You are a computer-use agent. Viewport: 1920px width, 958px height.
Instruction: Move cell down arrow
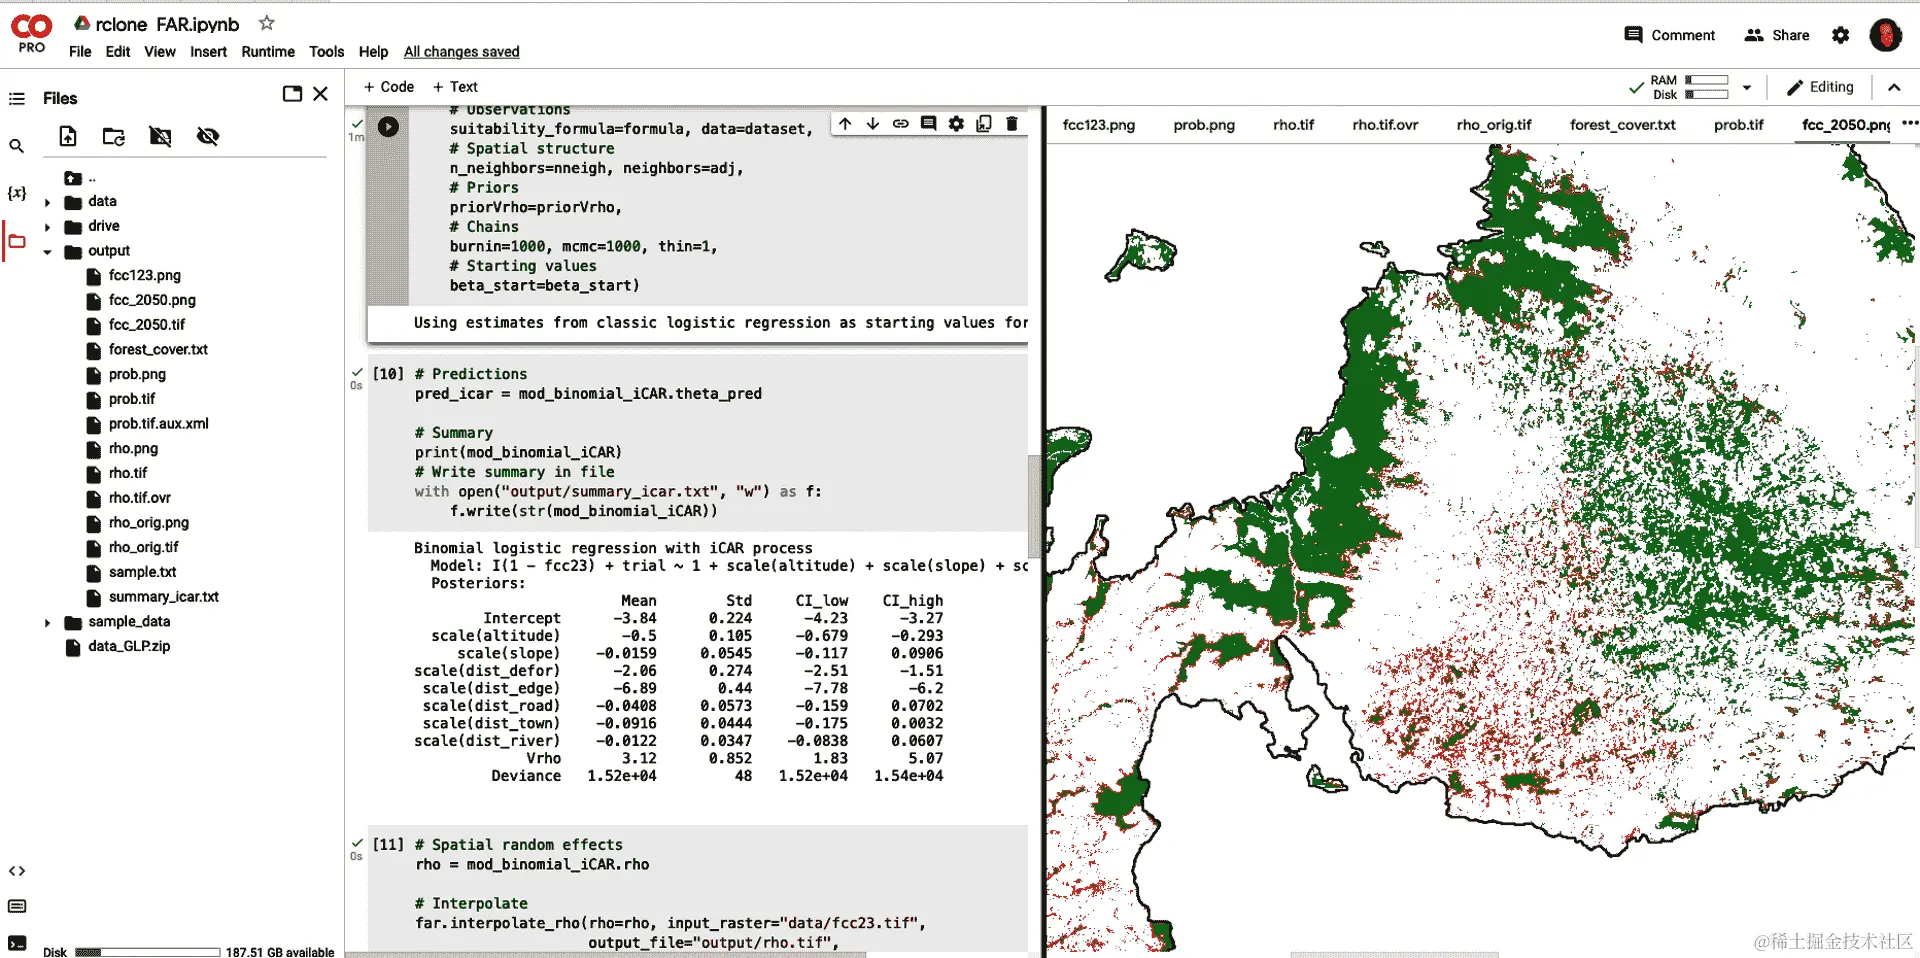coord(873,124)
